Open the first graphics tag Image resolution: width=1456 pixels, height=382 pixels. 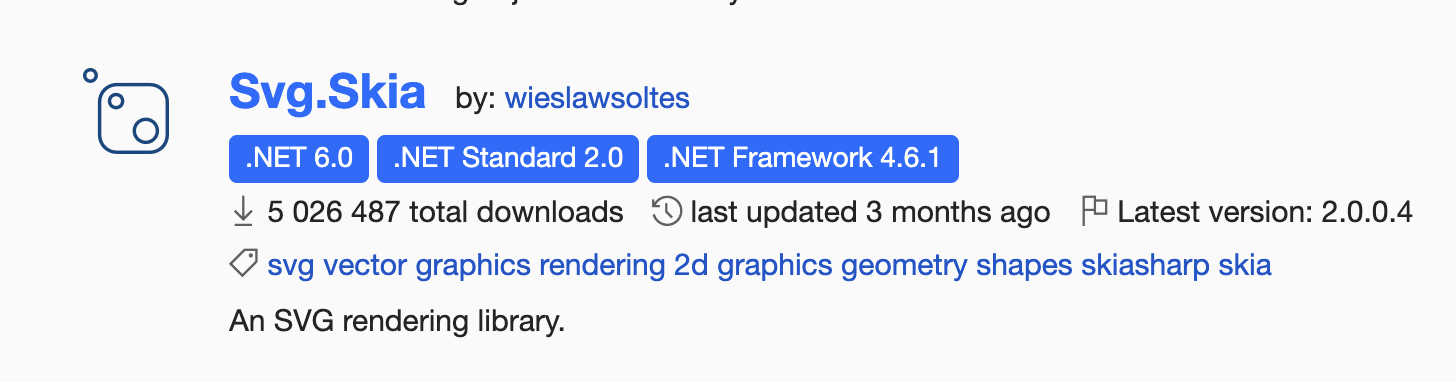tap(473, 266)
